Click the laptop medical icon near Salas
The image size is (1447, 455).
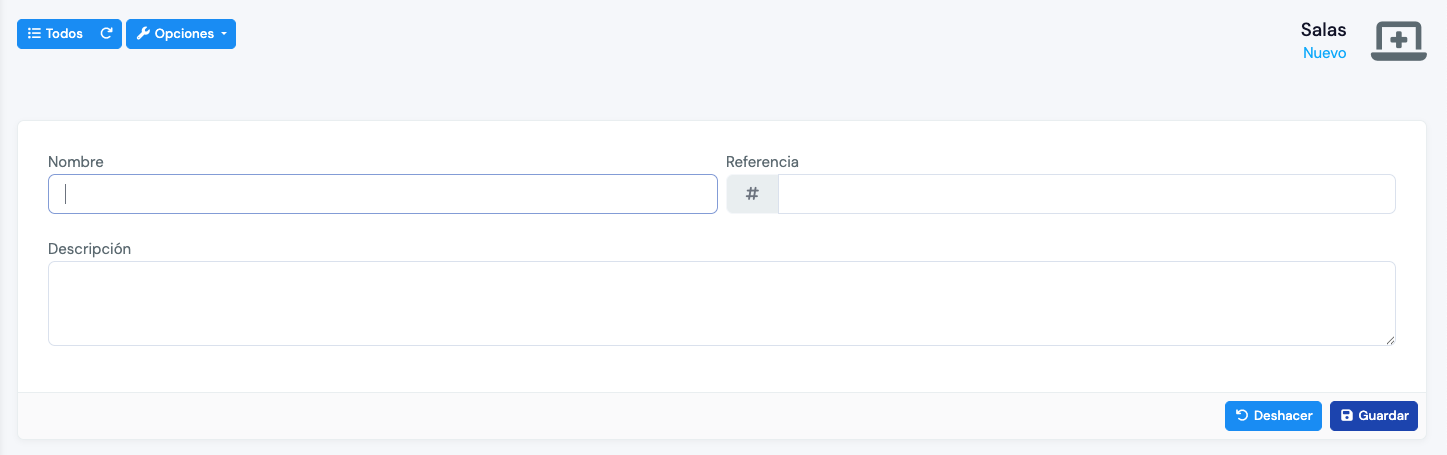point(1398,41)
